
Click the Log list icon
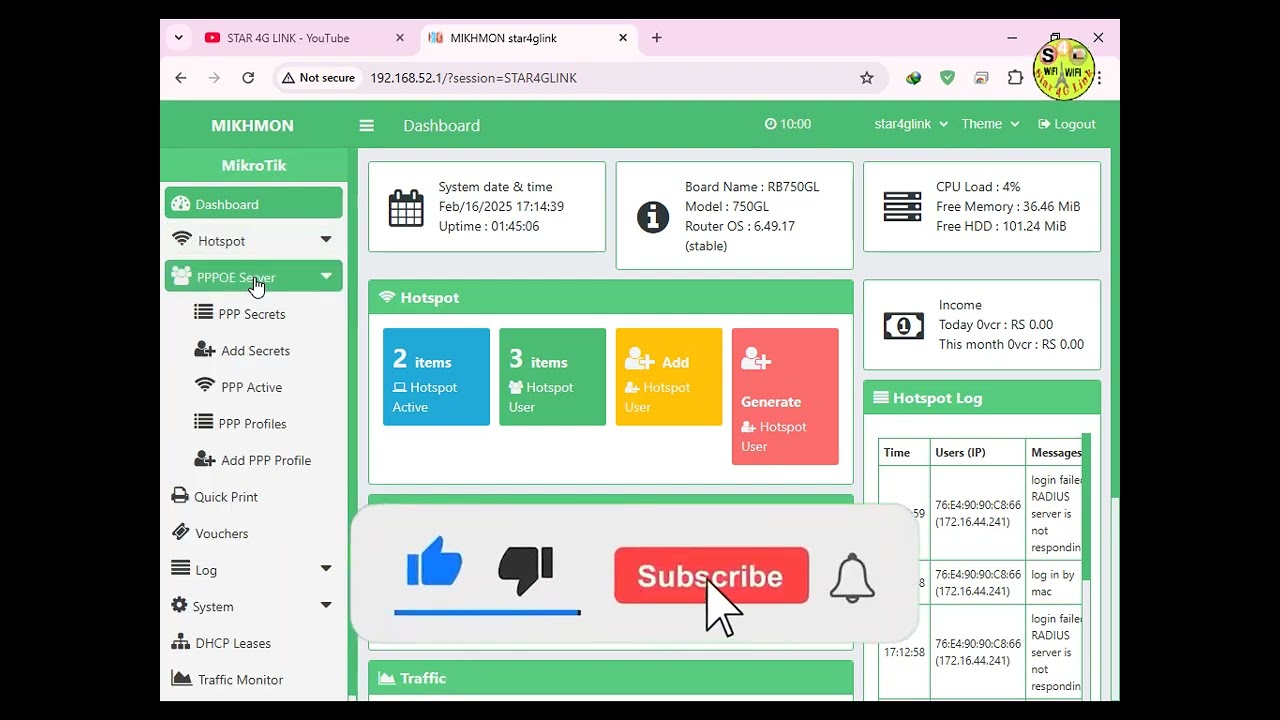(180, 568)
